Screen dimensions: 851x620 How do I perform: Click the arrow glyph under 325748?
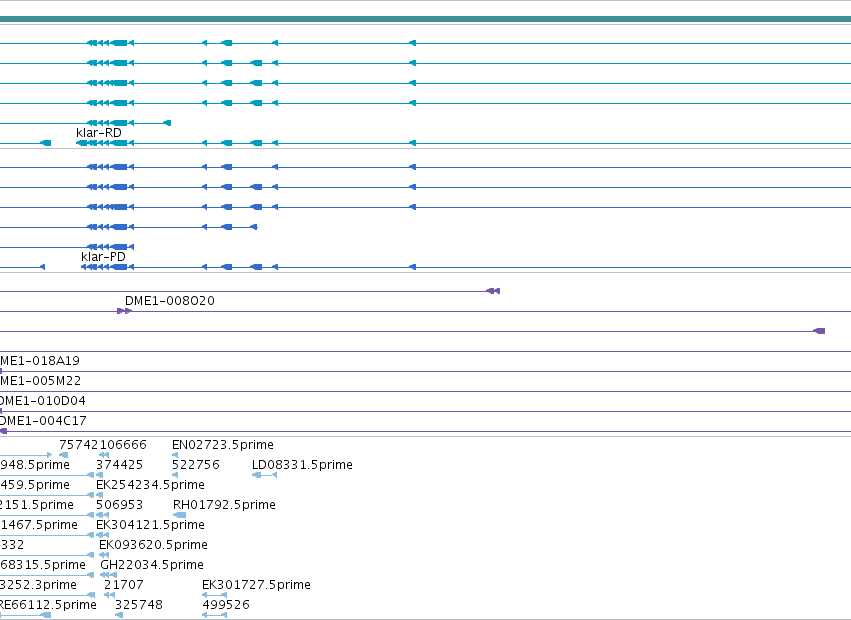tap(119, 615)
